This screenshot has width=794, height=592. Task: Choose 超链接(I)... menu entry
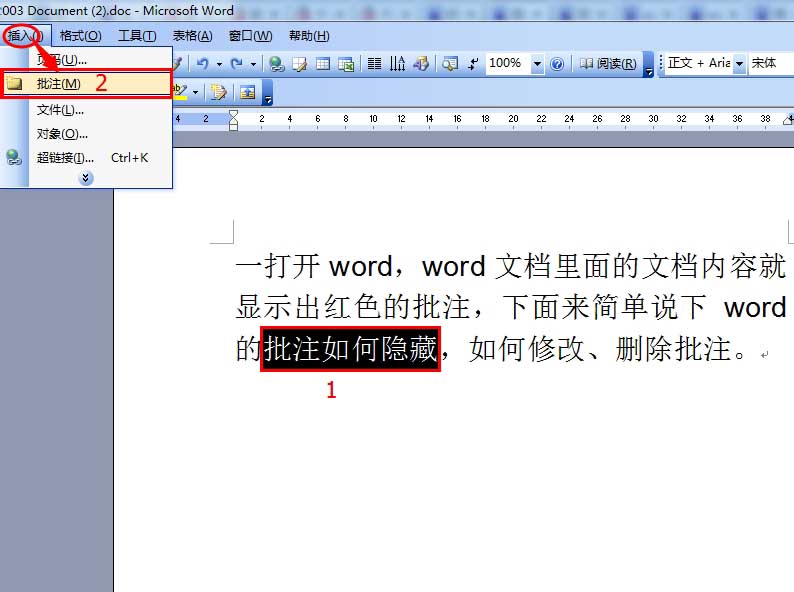86,158
